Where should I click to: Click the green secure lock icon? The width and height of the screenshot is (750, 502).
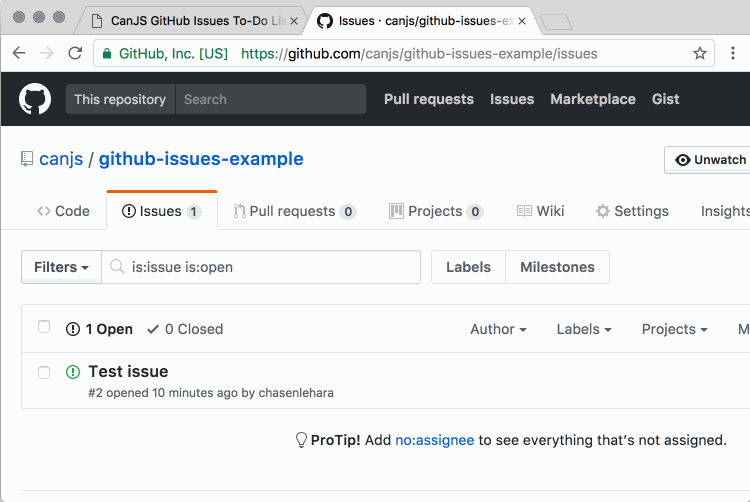pyautogui.click(x=107, y=53)
